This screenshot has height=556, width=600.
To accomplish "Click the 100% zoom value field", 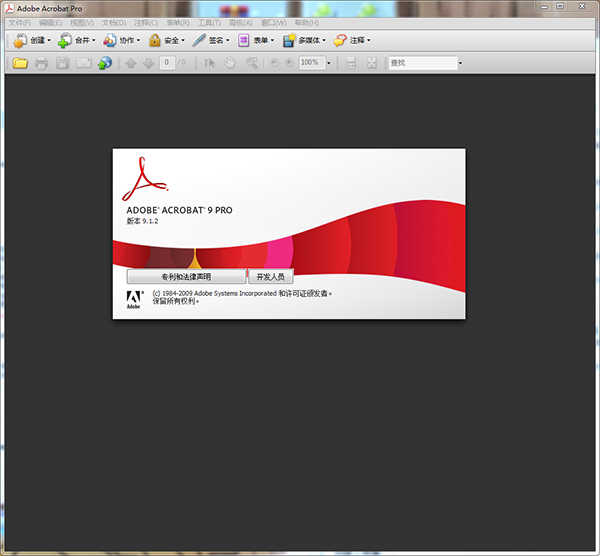I will coord(312,62).
